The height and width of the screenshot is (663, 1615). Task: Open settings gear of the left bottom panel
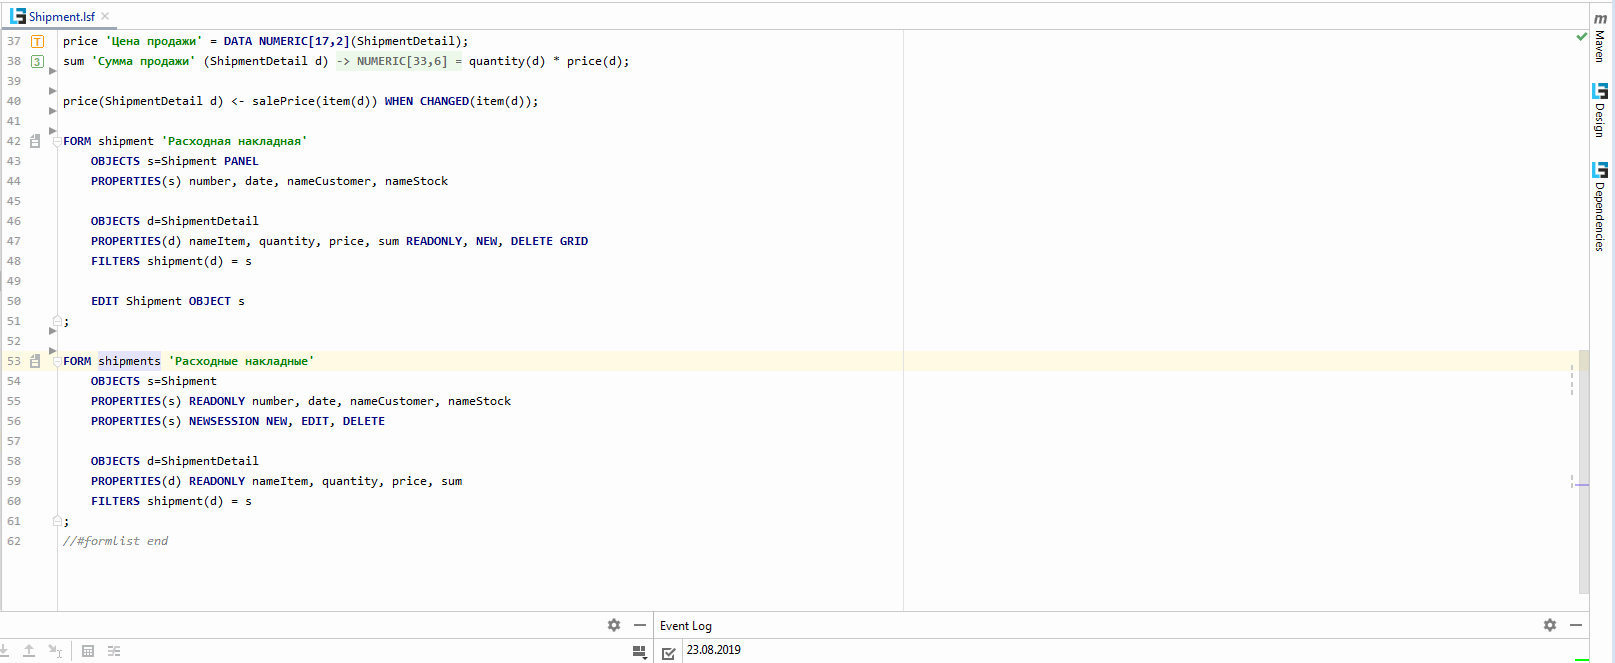[x=614, y=625]
